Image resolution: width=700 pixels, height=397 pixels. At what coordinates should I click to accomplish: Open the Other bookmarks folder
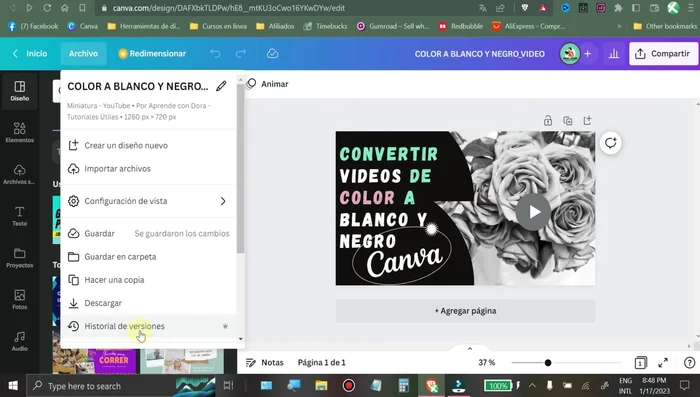[665, 26]
